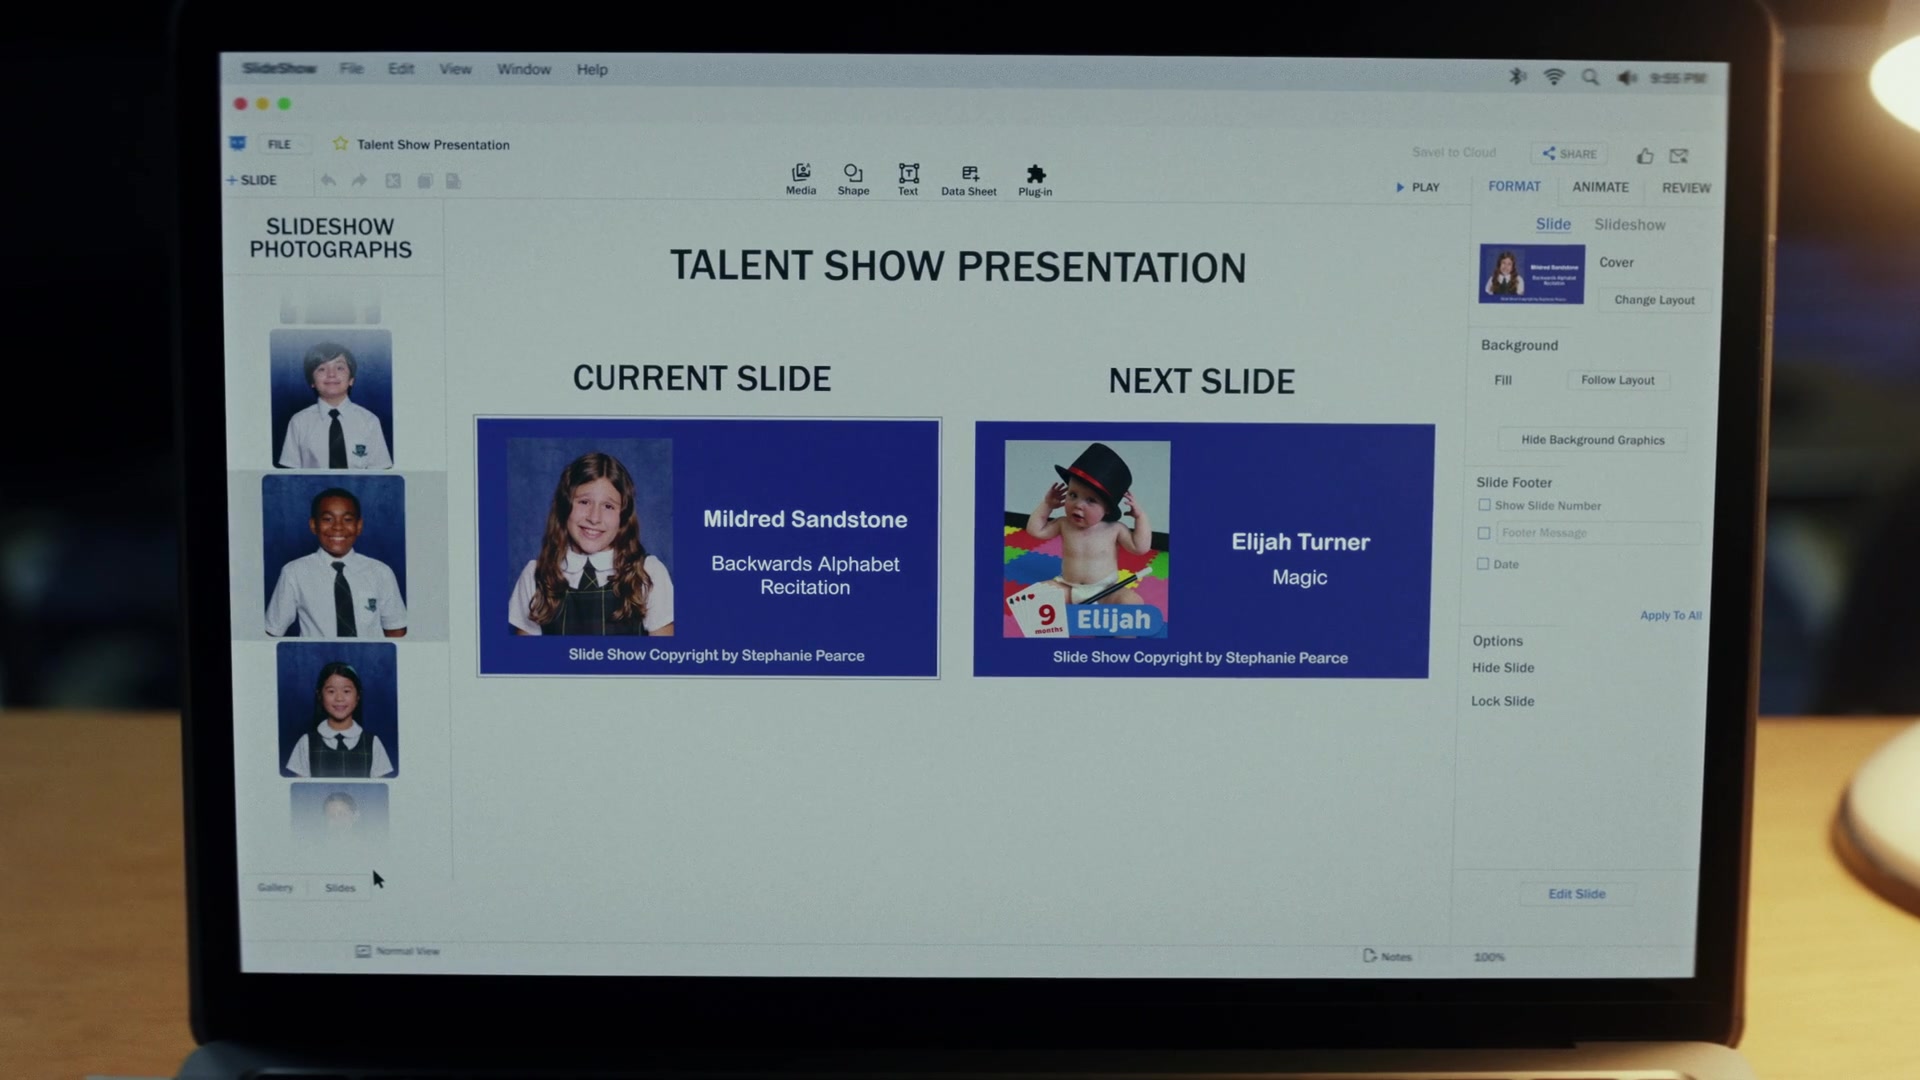Screen dimensions: 1920x1080
Task: Click Change Layout
Action: (x=1654, y=300)
